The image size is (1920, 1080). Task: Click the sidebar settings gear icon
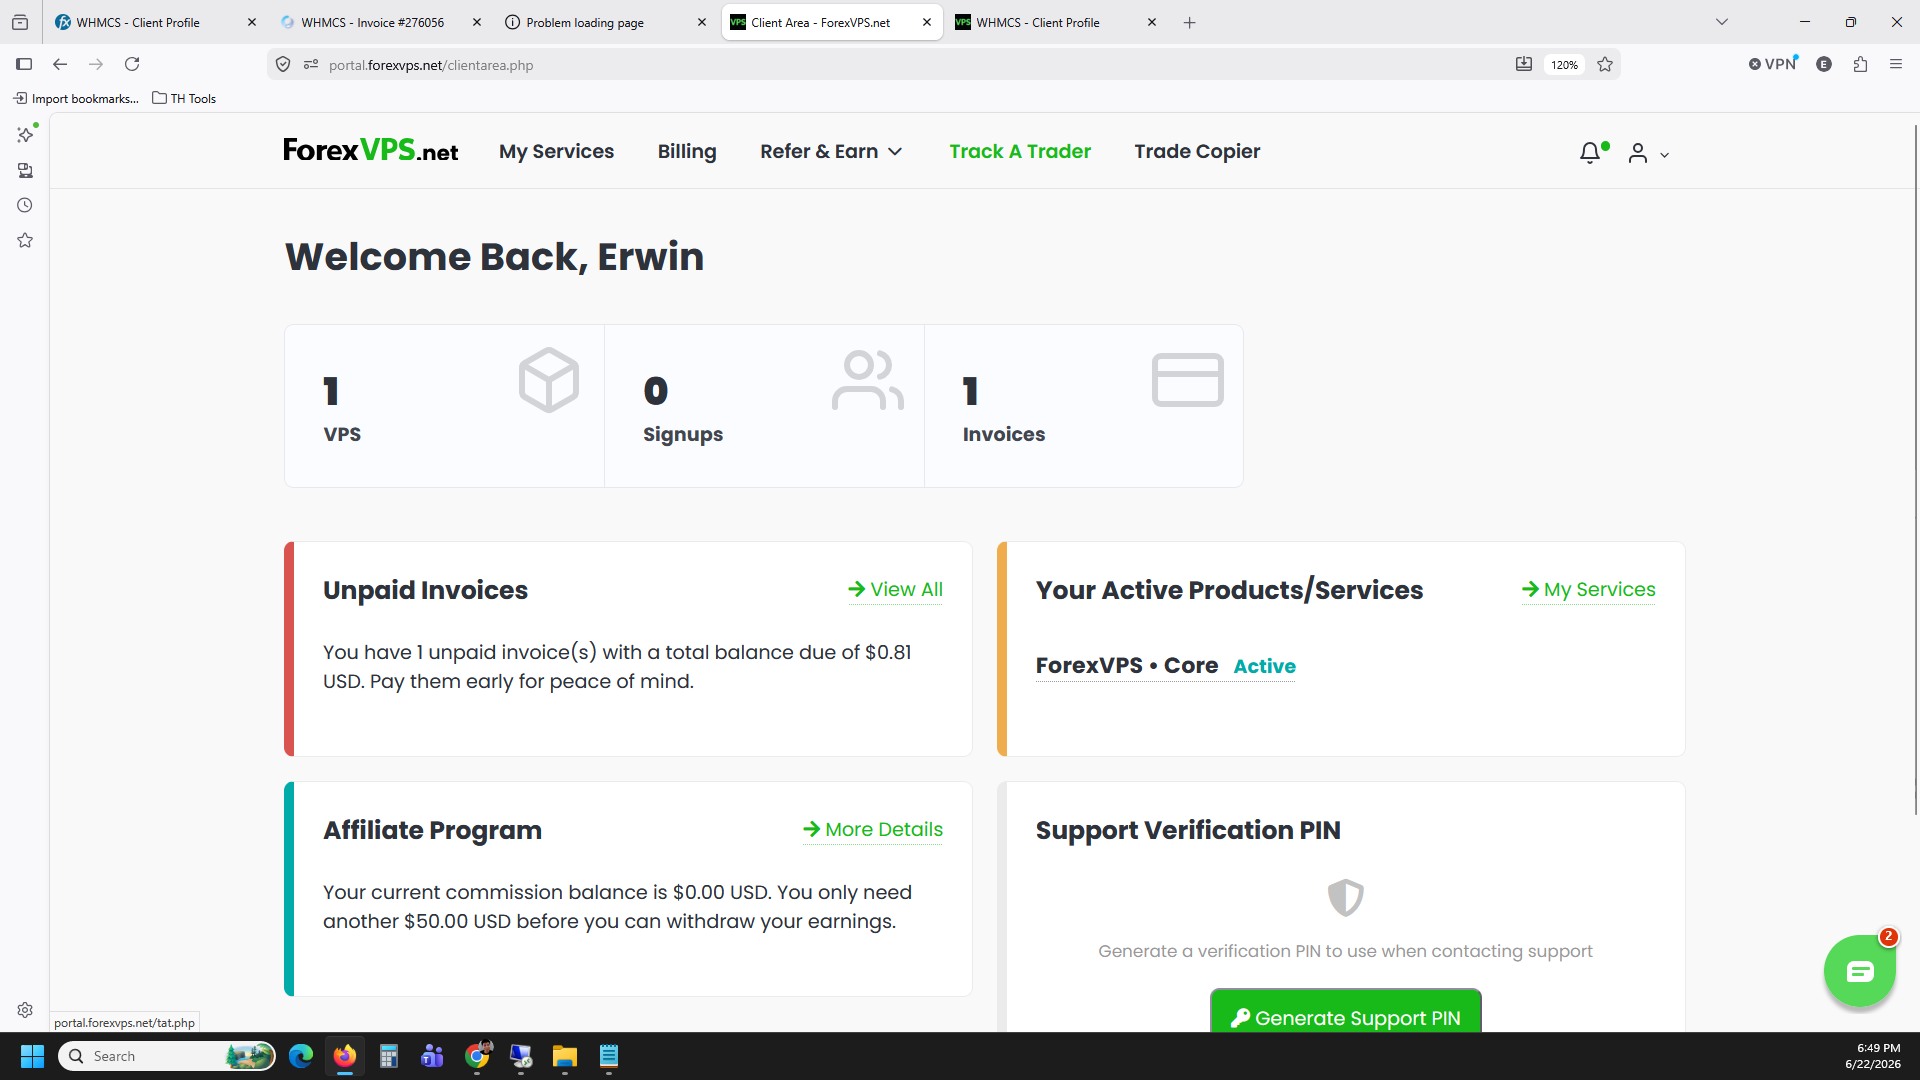(25, 1010)
